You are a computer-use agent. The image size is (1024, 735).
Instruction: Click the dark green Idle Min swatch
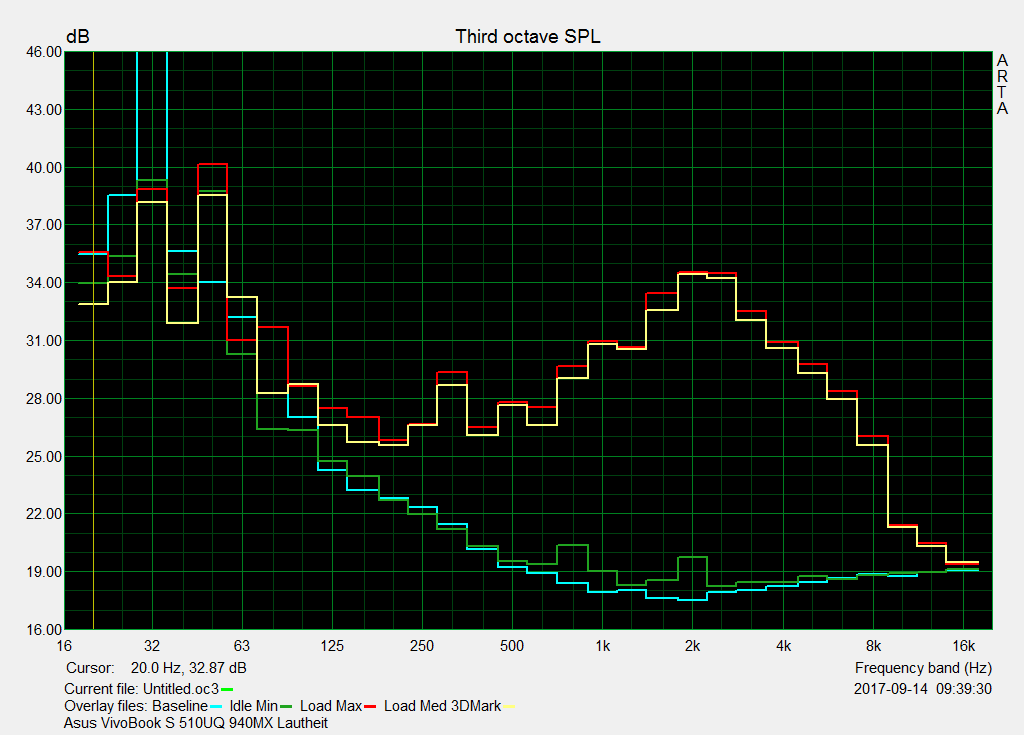point(286,706)
